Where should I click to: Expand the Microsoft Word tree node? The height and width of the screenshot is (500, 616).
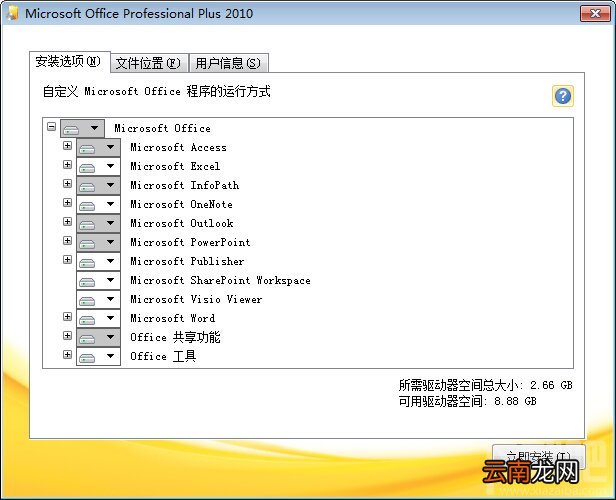pyautogui.click(x=68, y=317)
